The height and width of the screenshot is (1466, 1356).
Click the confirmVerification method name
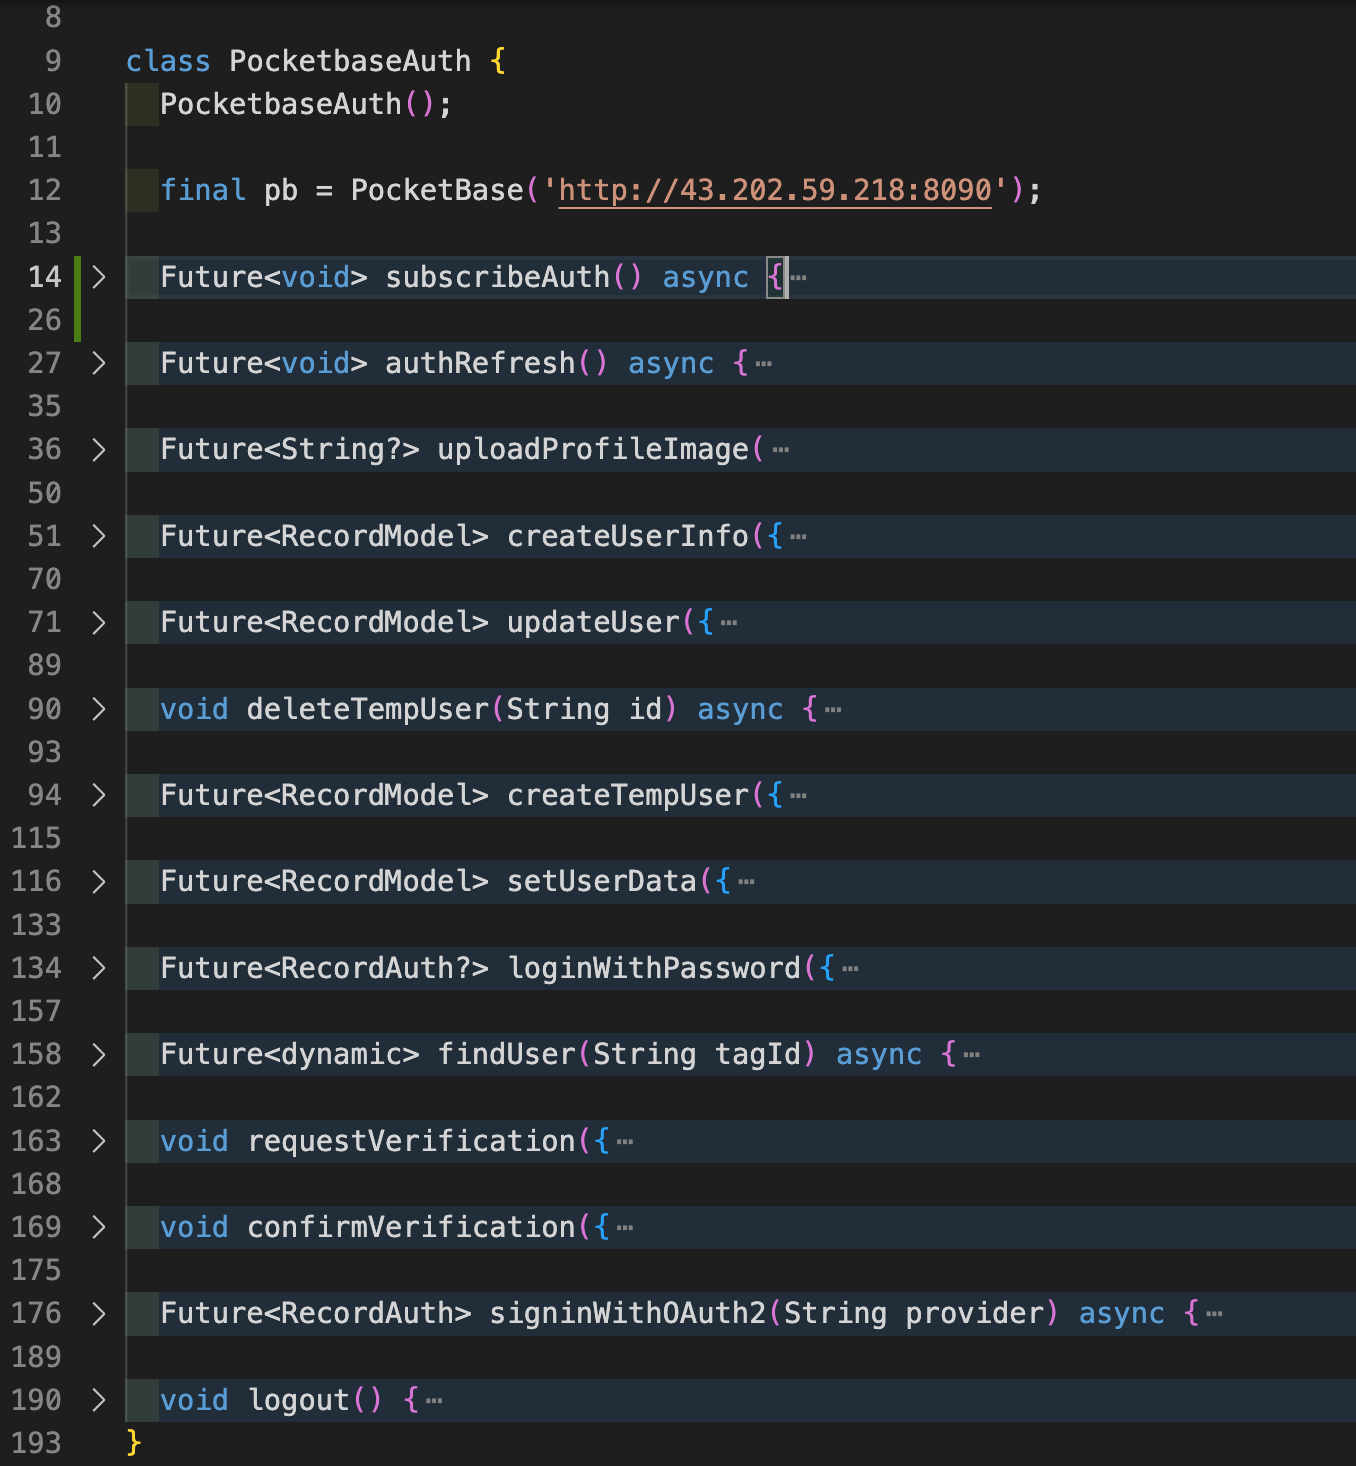[x=411, y=1227]
